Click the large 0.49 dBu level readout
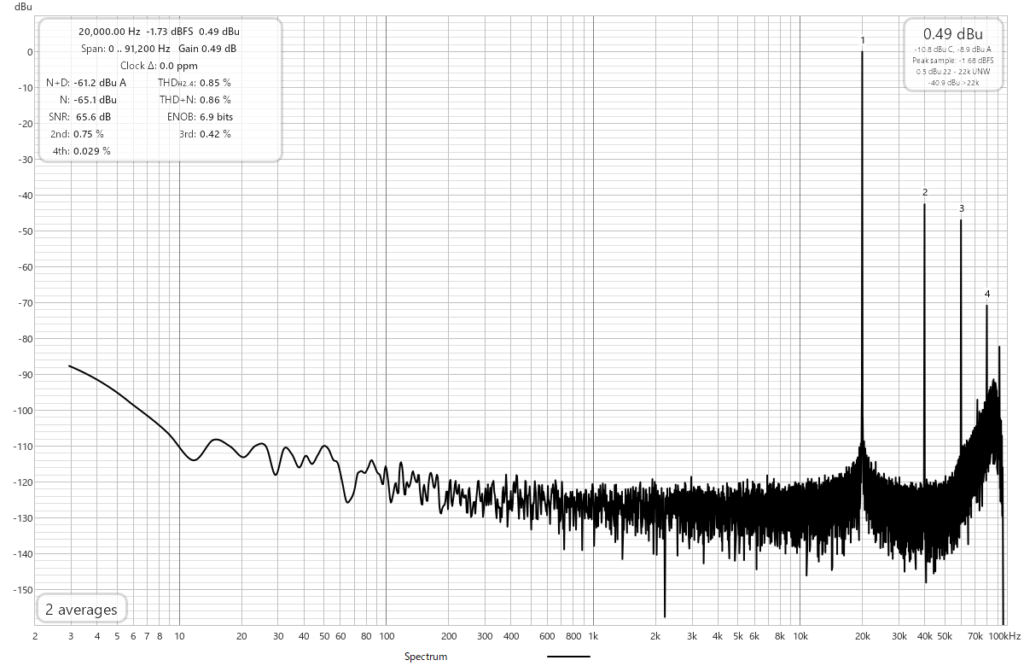 pos(952,34)
